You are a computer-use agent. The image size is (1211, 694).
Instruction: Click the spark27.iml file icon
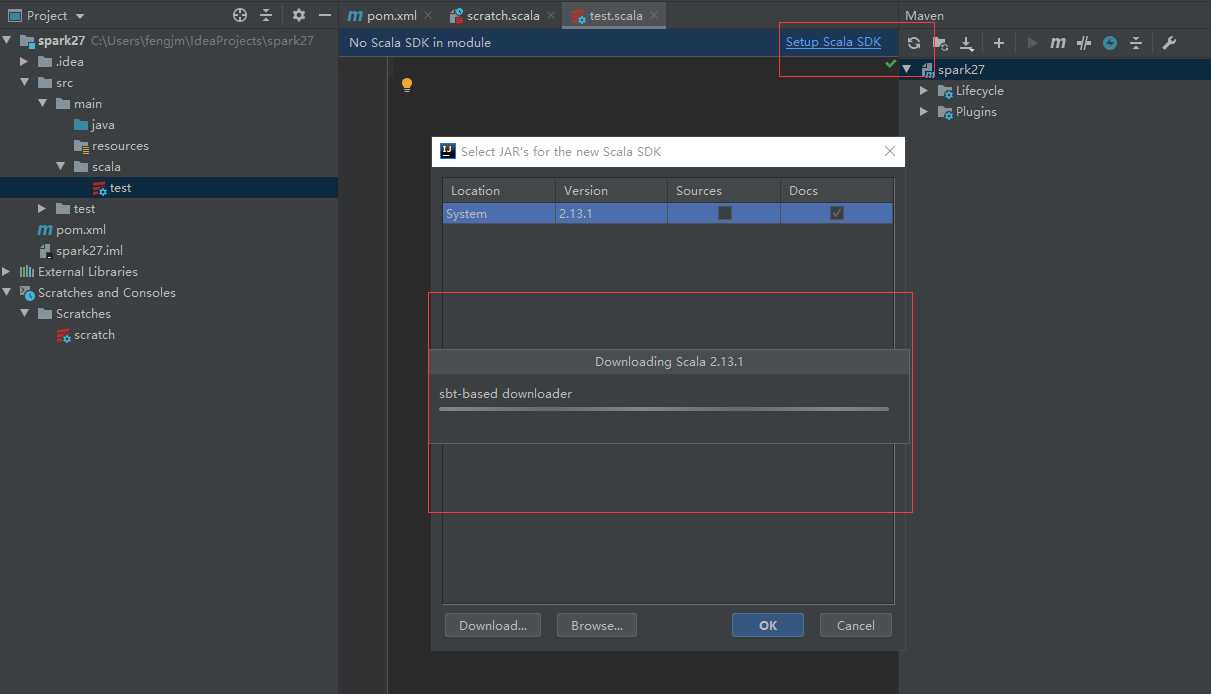[x=45, y=251]
